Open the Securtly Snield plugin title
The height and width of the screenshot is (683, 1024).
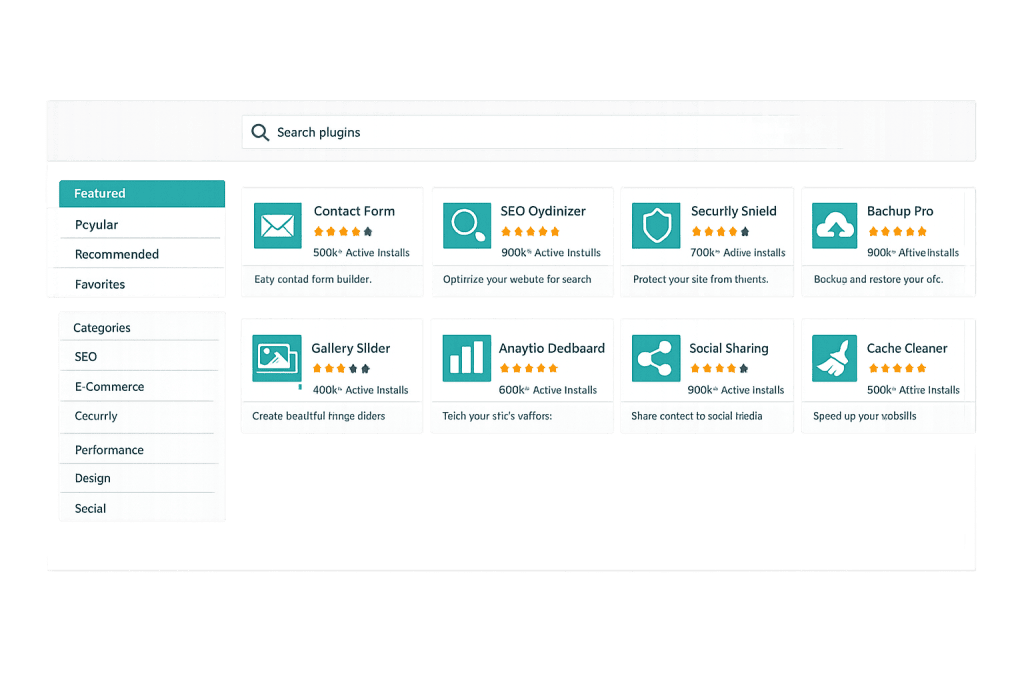tap(733, 211)
